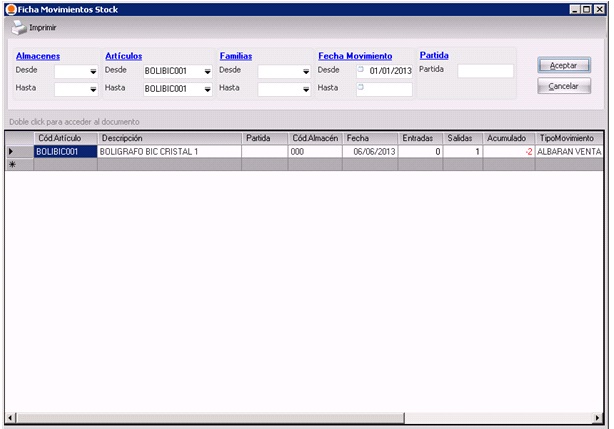Open the Almacenes link
This screenshot has width=614, height=429.
tap(38, 57)
